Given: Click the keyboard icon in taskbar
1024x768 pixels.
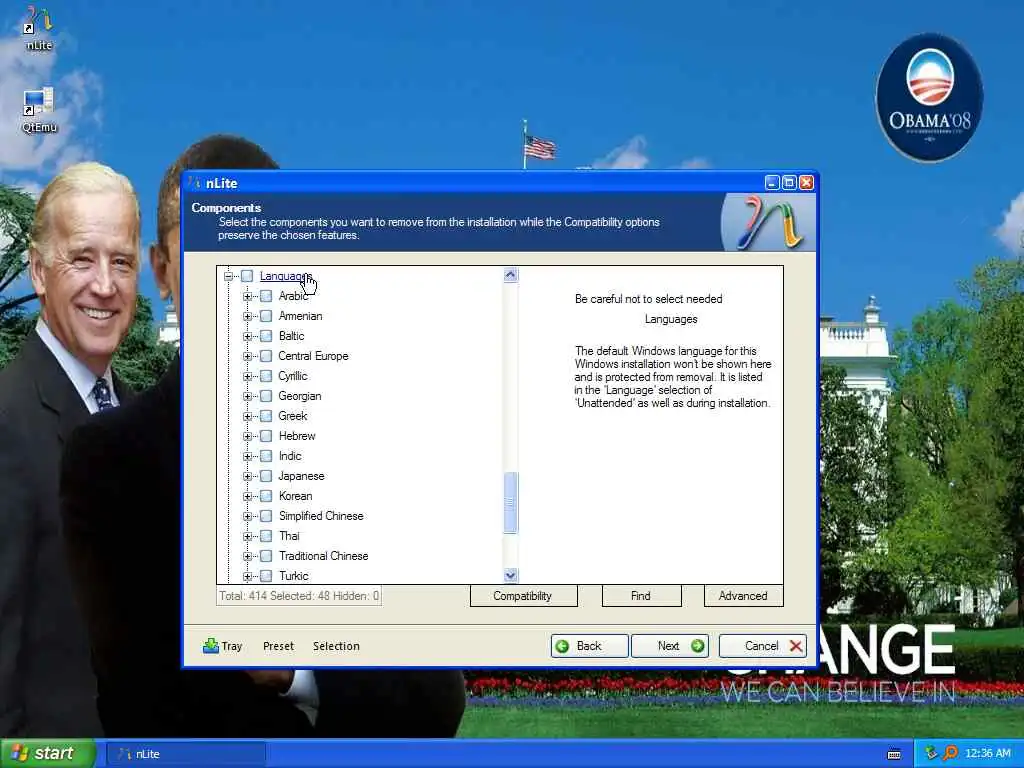Looking at the screenshot, I should pos(894,754).
